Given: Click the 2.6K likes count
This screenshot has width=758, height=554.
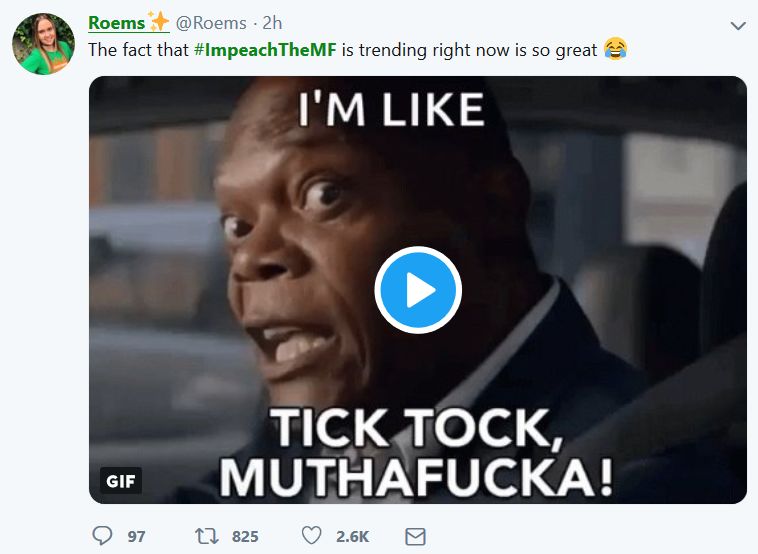Looking at the screenshot, I should point(352,537).
